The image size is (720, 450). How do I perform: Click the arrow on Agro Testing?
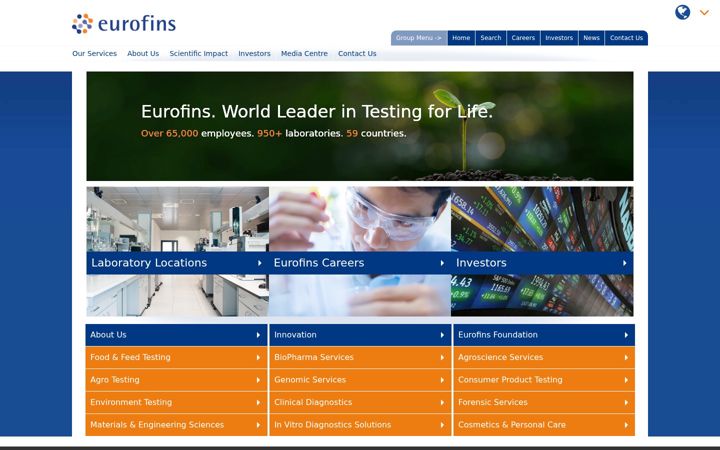pyautogui.click(x=258, y=380)
